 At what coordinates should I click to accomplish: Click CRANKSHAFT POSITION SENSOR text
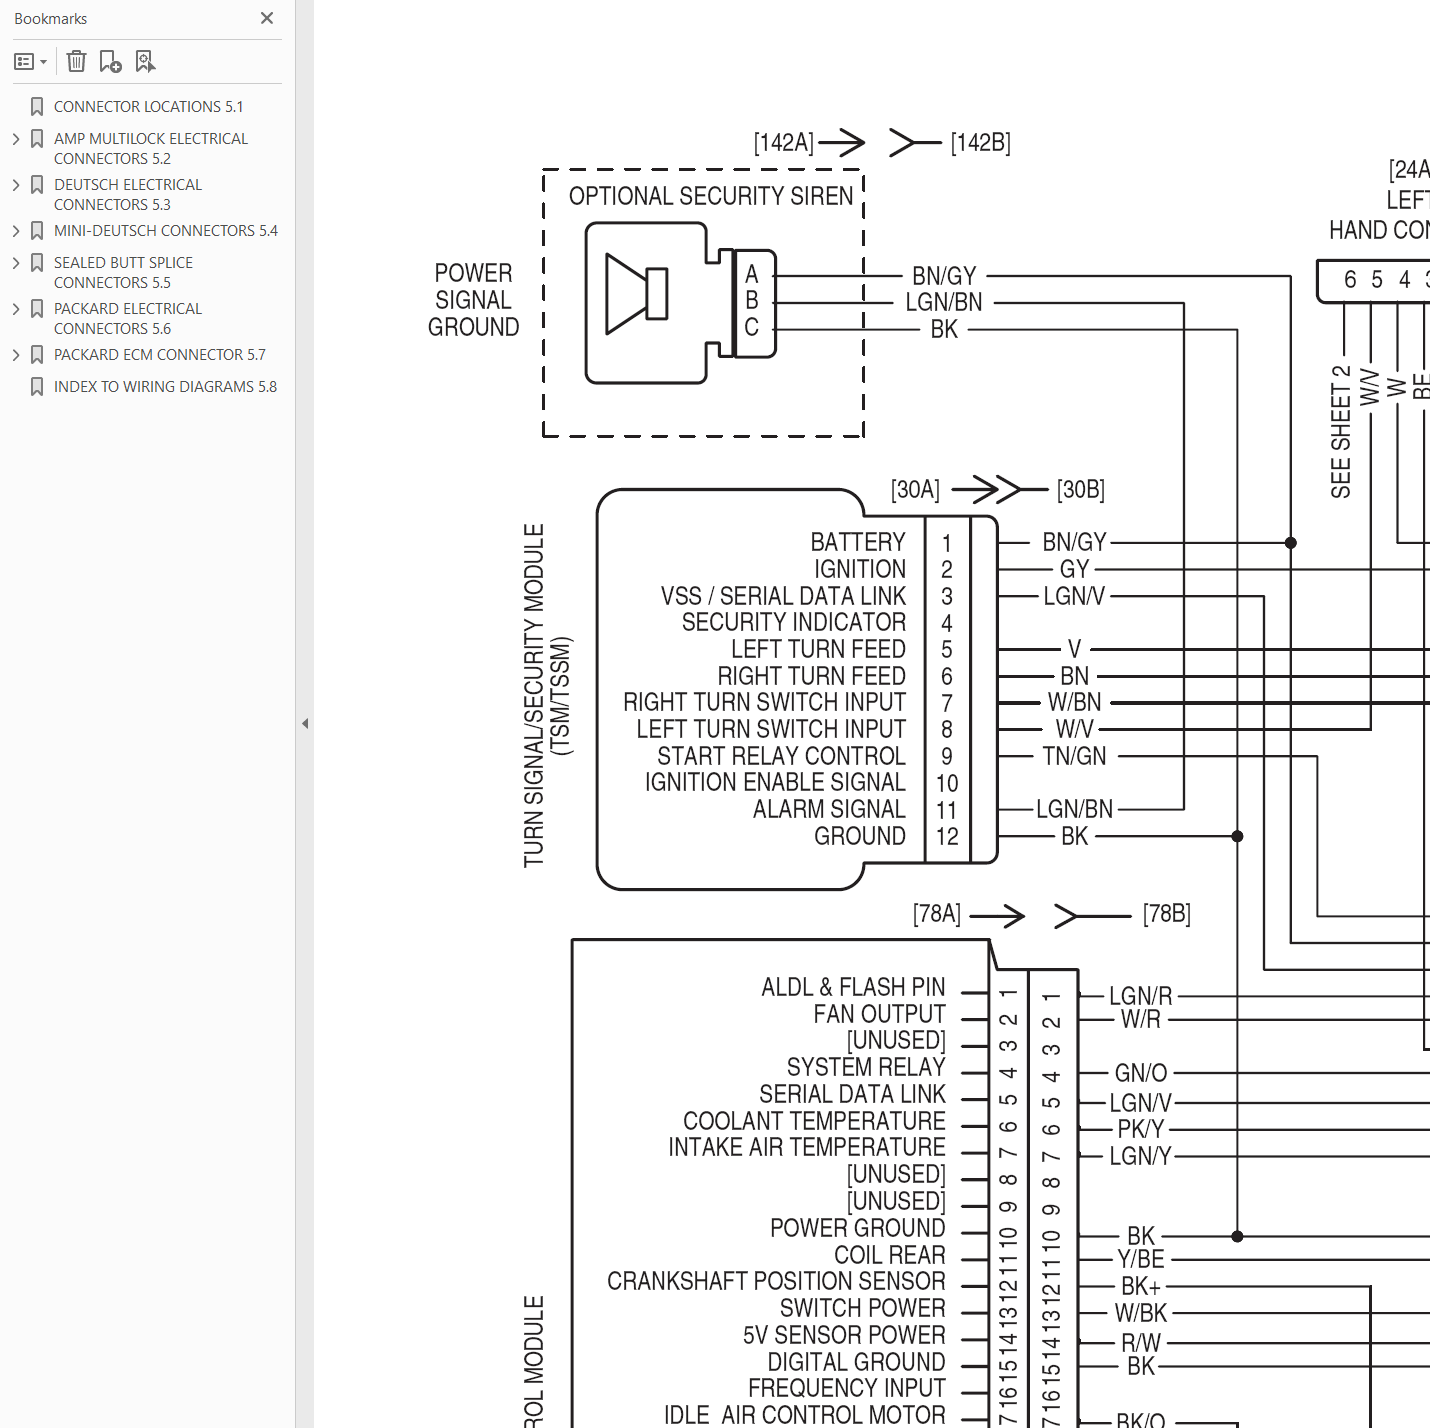coord(776,1281)
